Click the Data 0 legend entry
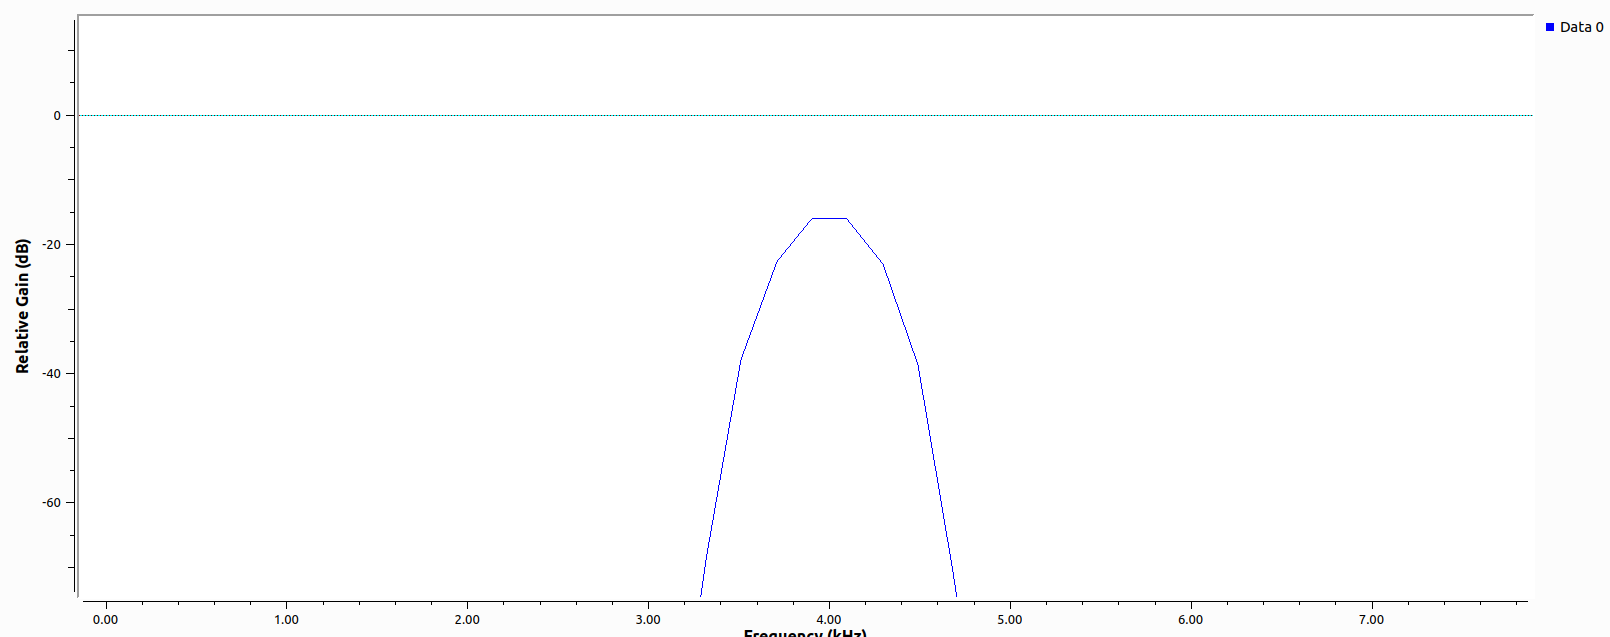This screenshot has width=1610, height=637. (1574, 27)
